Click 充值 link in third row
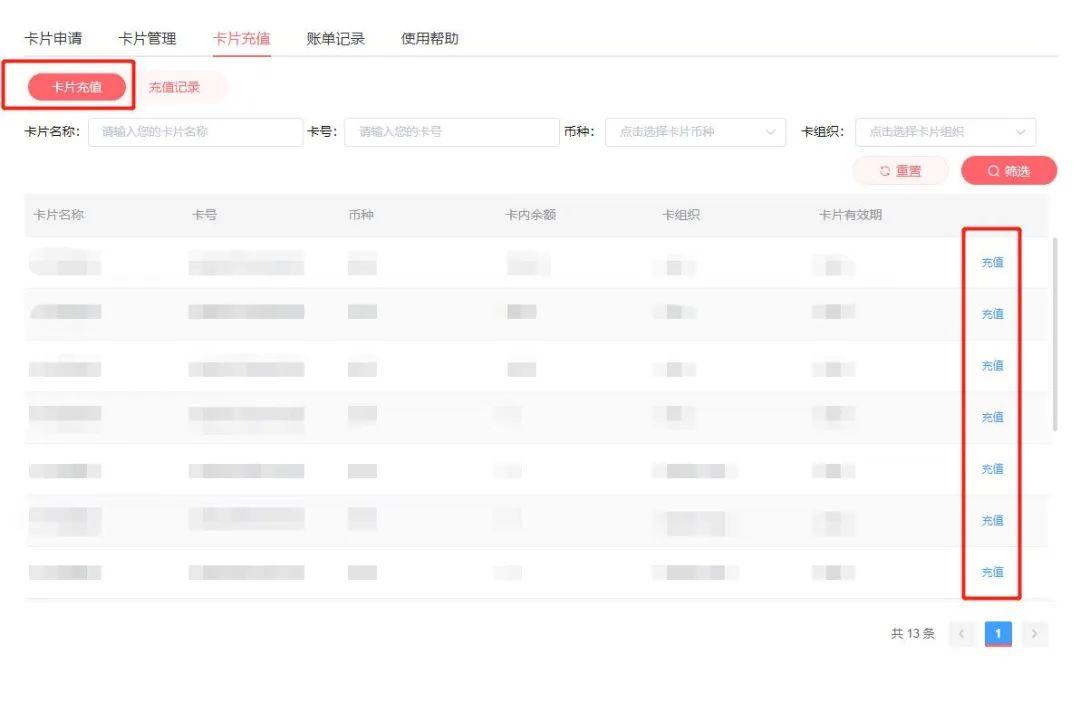 click(992, 366)
